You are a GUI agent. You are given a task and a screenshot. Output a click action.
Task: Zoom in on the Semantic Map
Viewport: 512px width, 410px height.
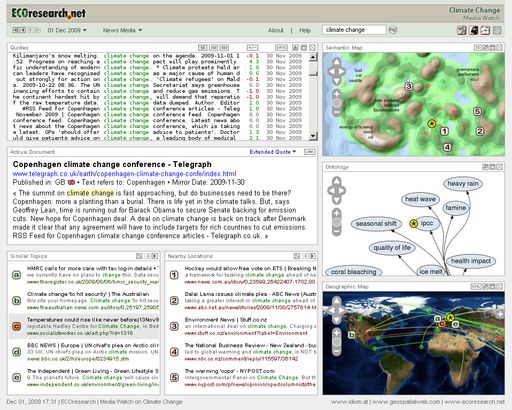point(337,94)
